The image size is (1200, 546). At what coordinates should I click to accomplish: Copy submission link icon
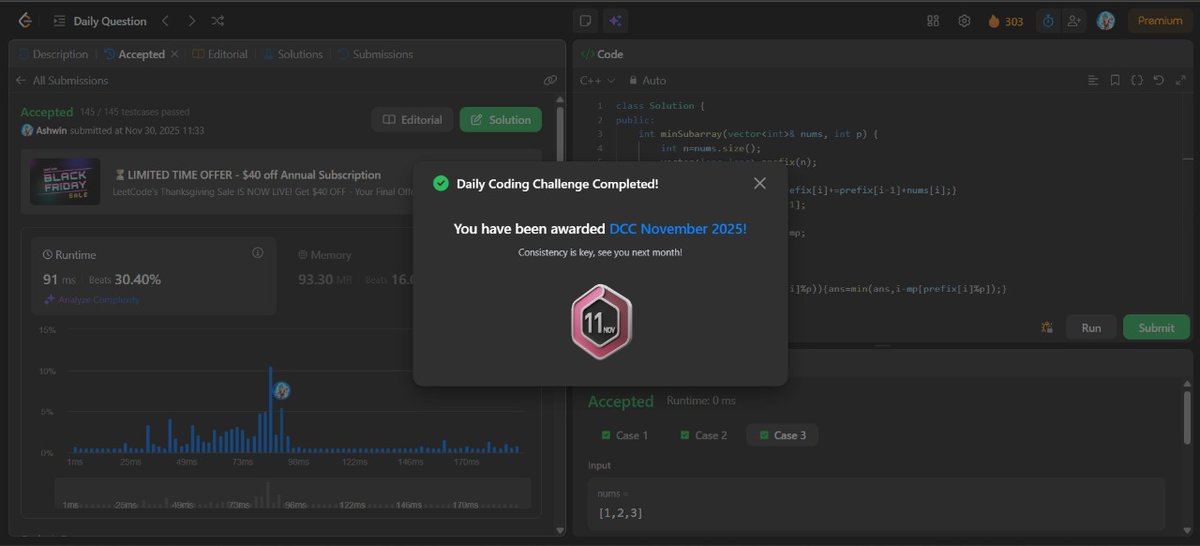pos(550,80)
